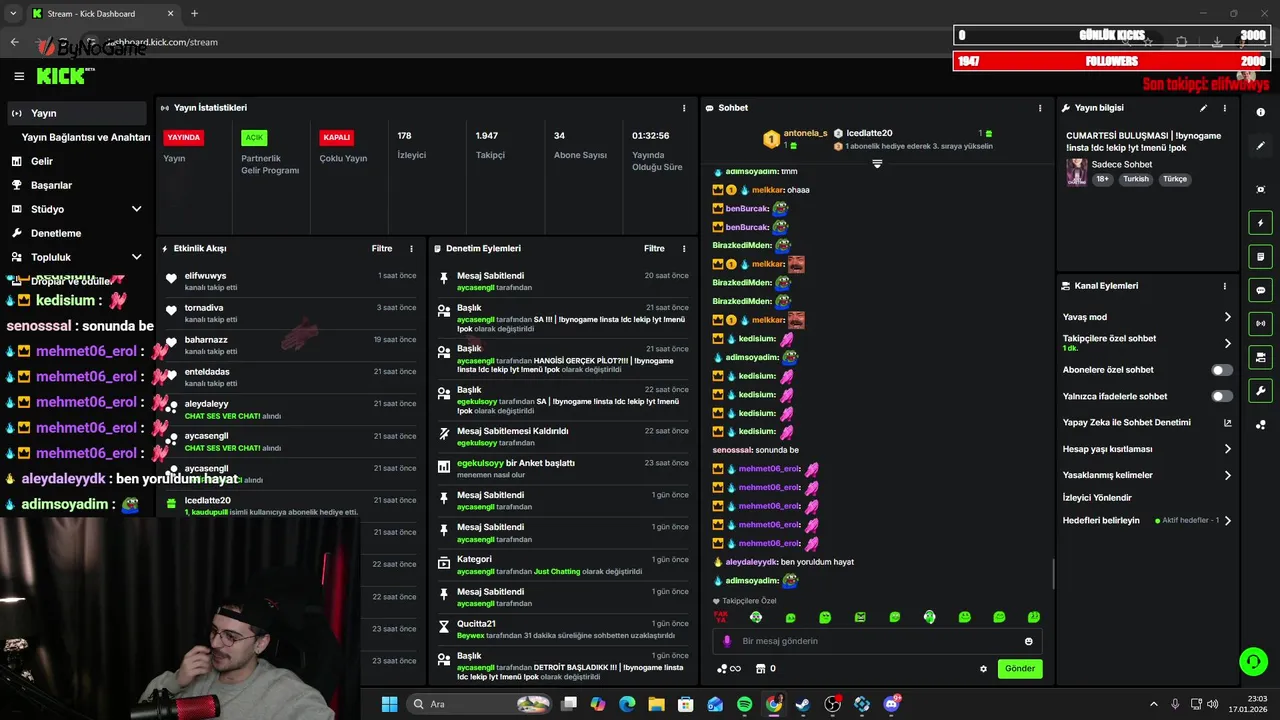Click the Windows Start button
Viewport: 1280px width, 720px height.
click(x=389, y=704)
